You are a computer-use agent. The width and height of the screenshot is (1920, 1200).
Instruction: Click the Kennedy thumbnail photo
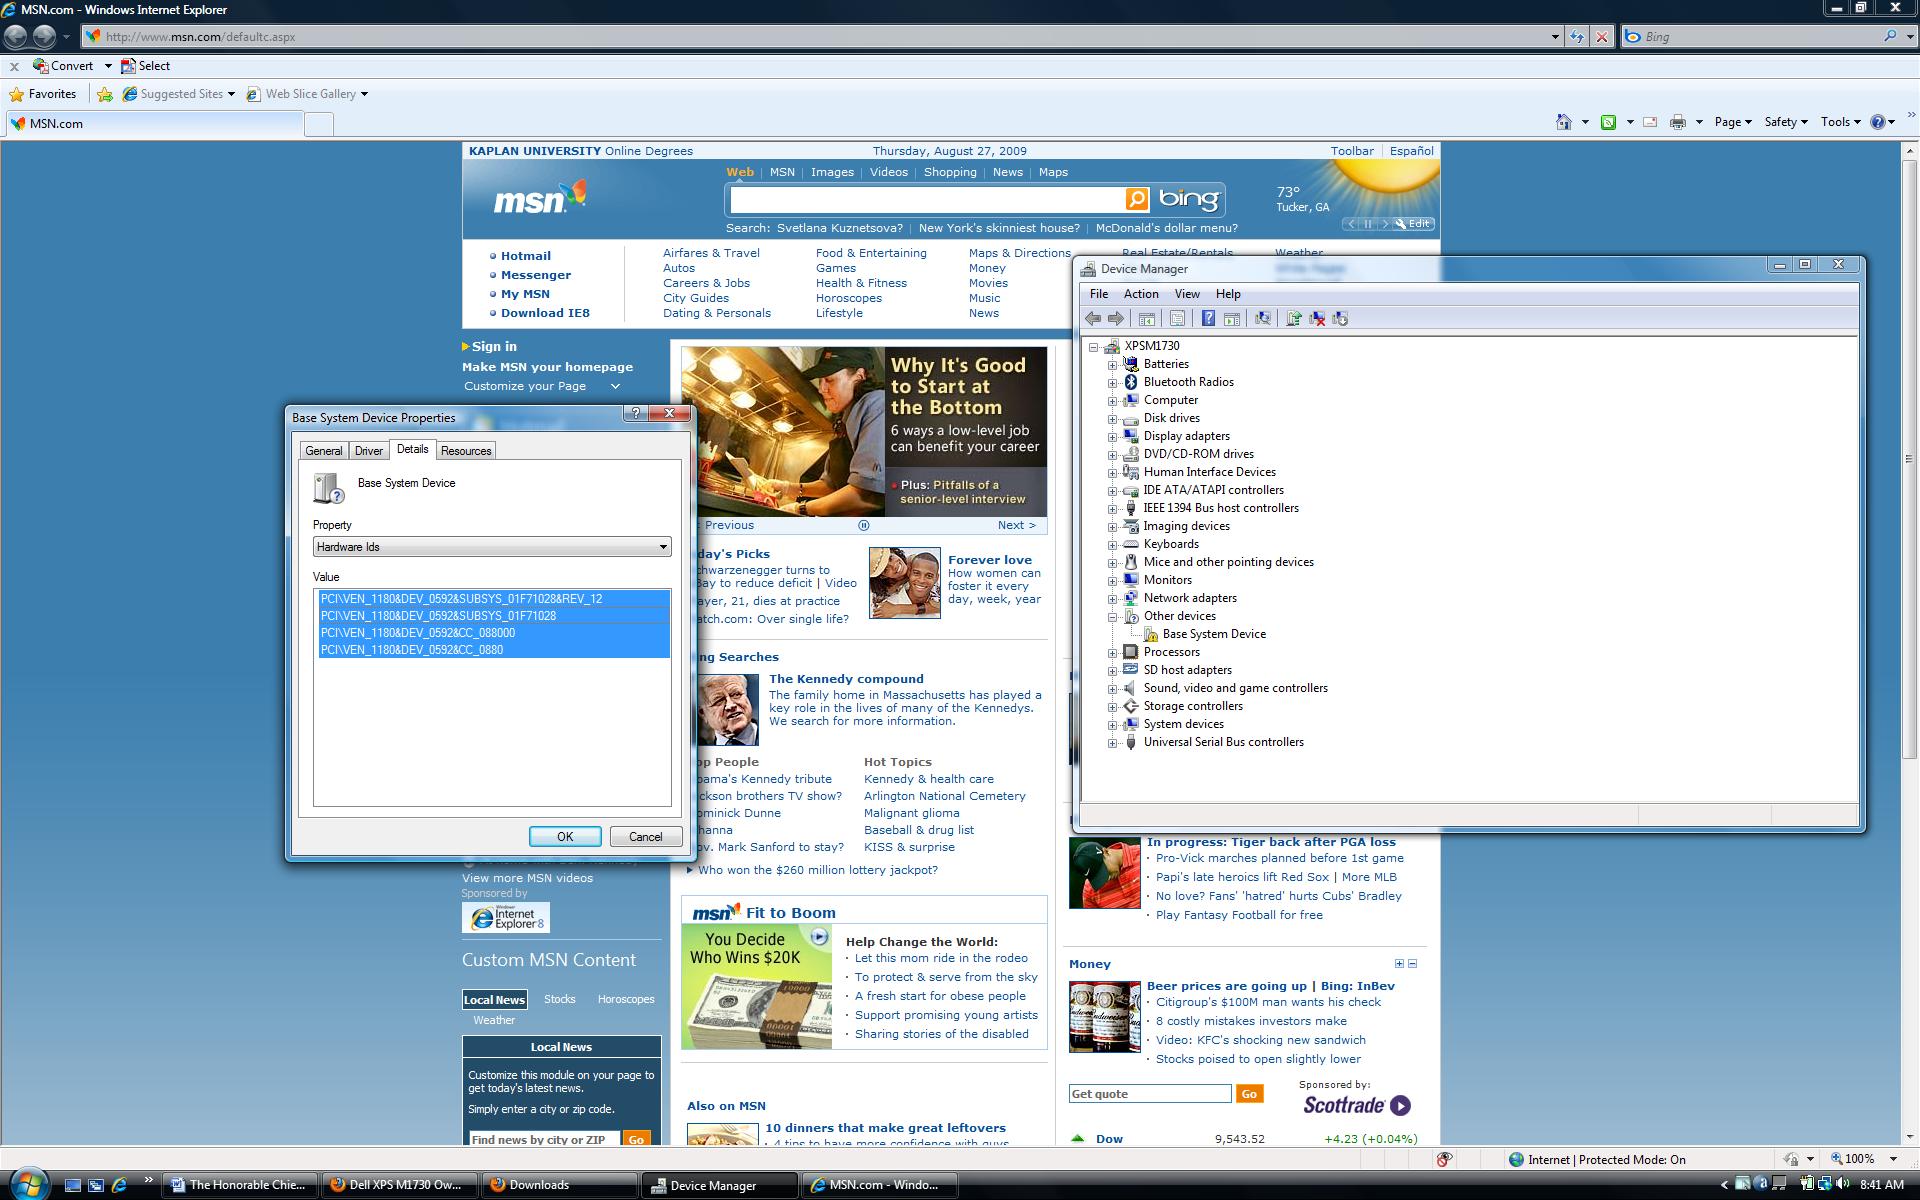[727, 710]
